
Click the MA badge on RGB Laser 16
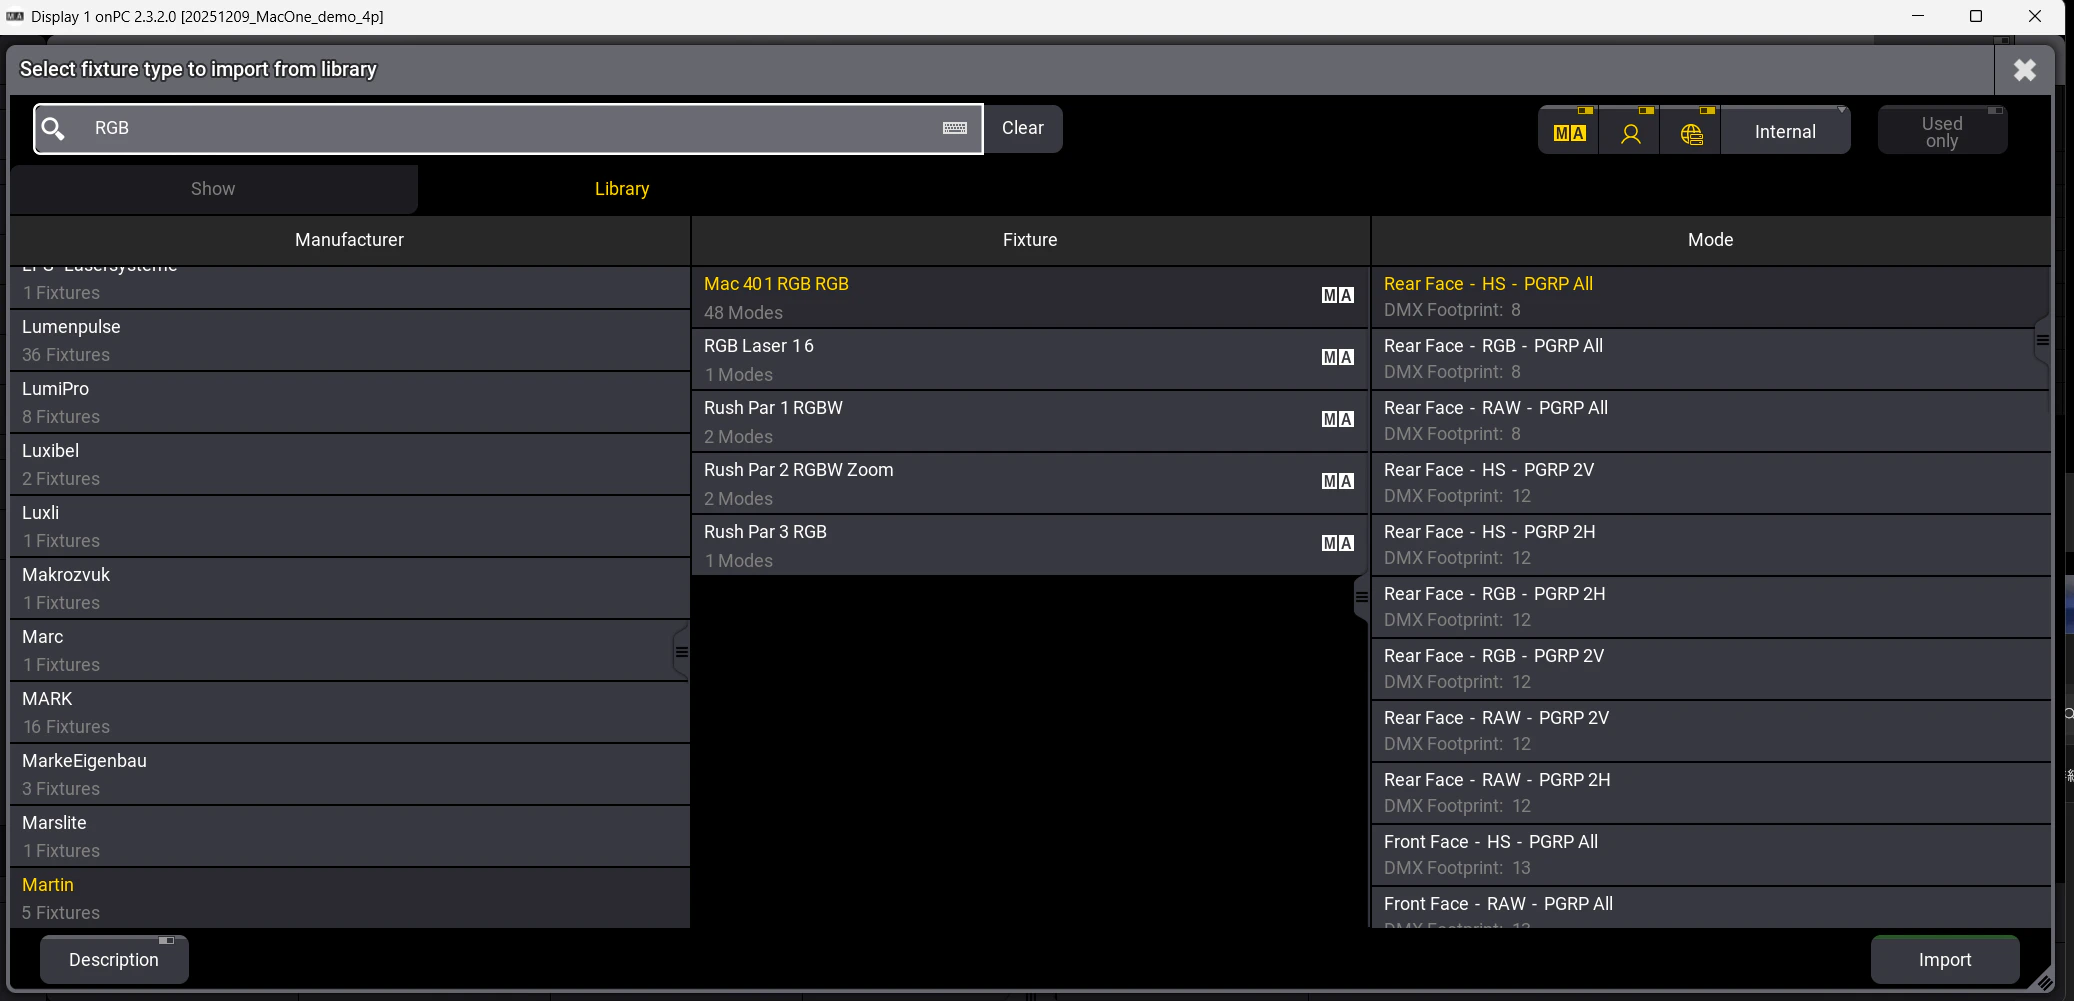click(1338, 357)
